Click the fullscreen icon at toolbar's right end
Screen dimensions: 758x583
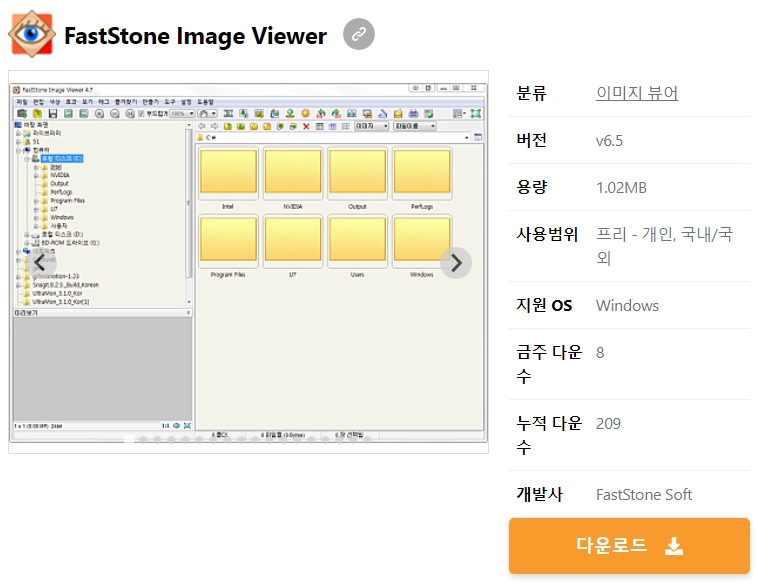pos(476,113)
